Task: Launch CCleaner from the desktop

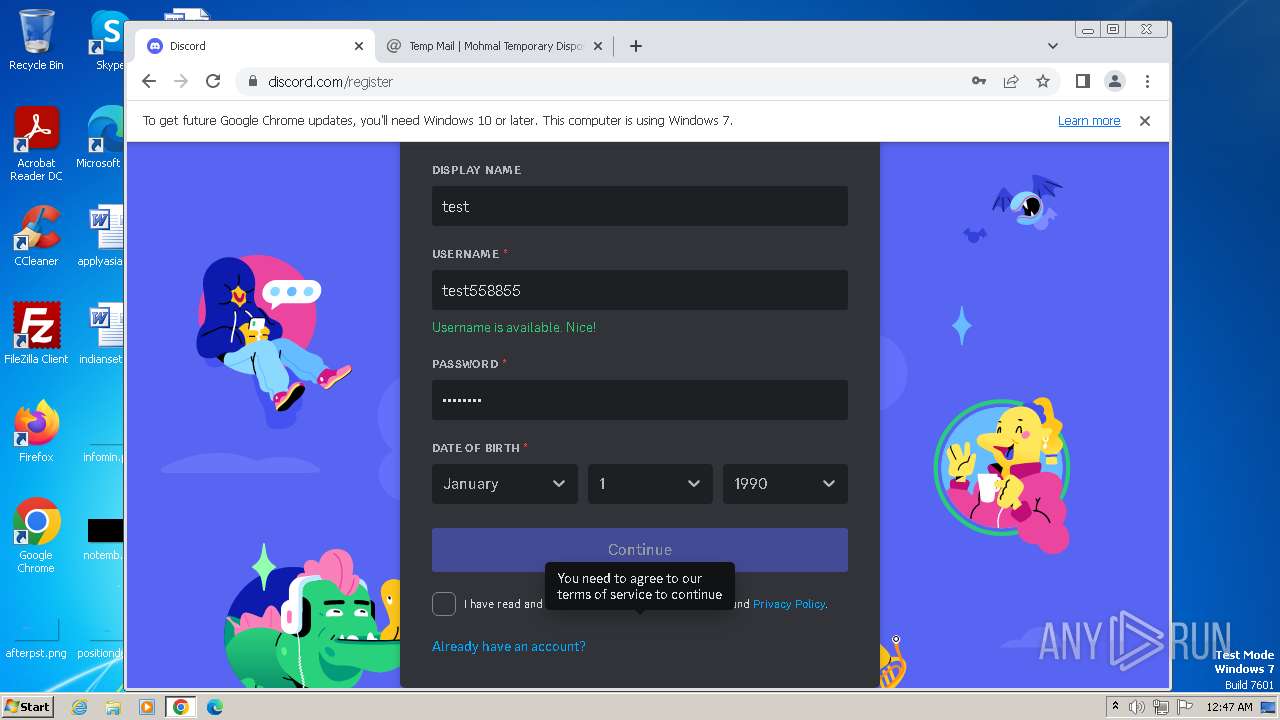Action: [36, 236]
